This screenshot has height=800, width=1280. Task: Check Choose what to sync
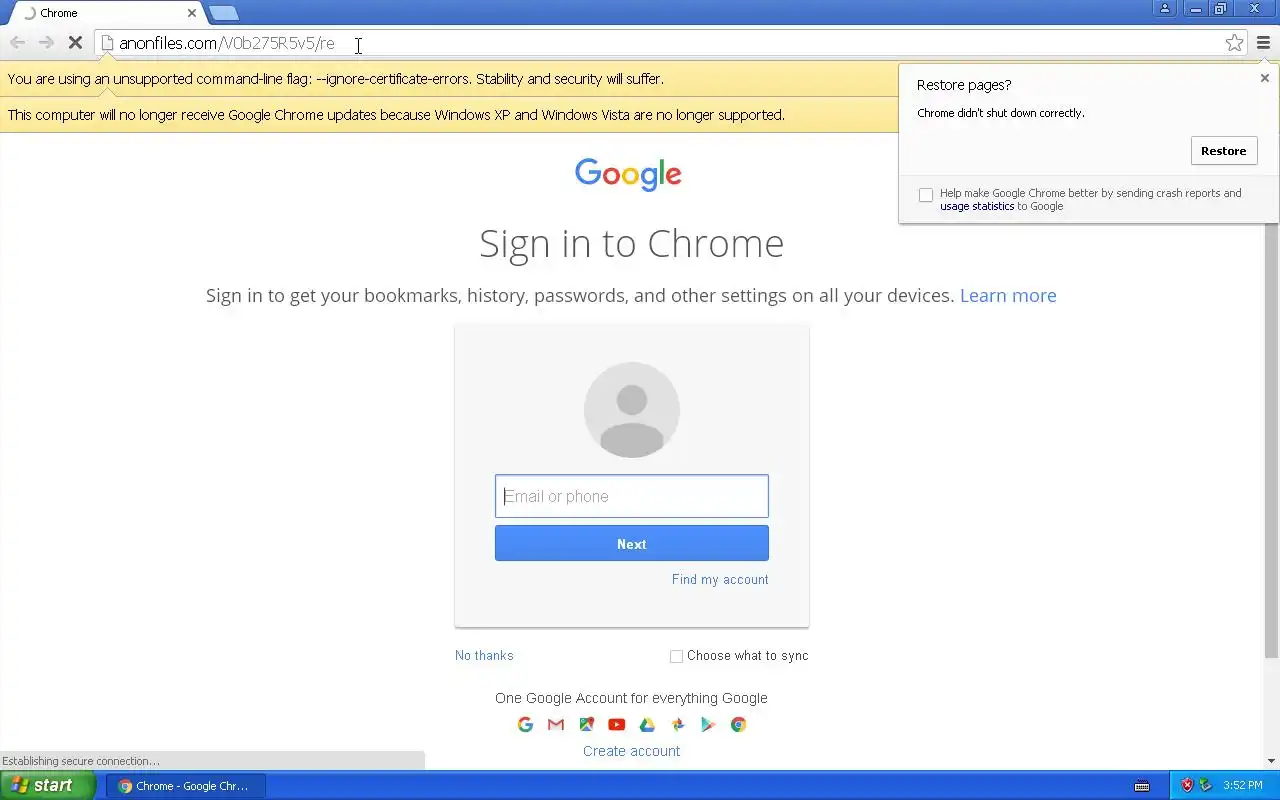tap(676, 656)
